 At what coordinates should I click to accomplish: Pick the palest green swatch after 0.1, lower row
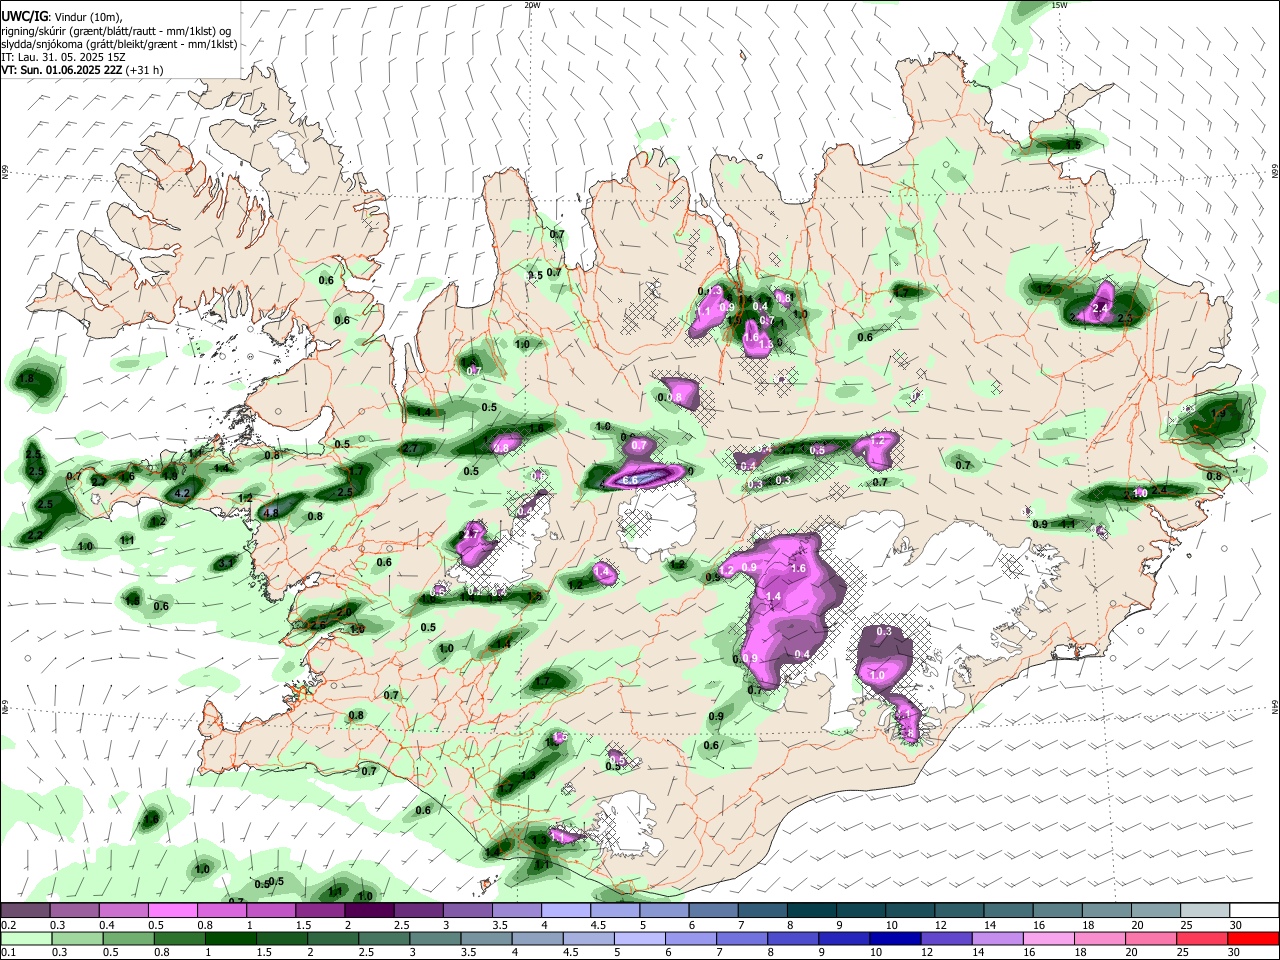click(25, 938)
